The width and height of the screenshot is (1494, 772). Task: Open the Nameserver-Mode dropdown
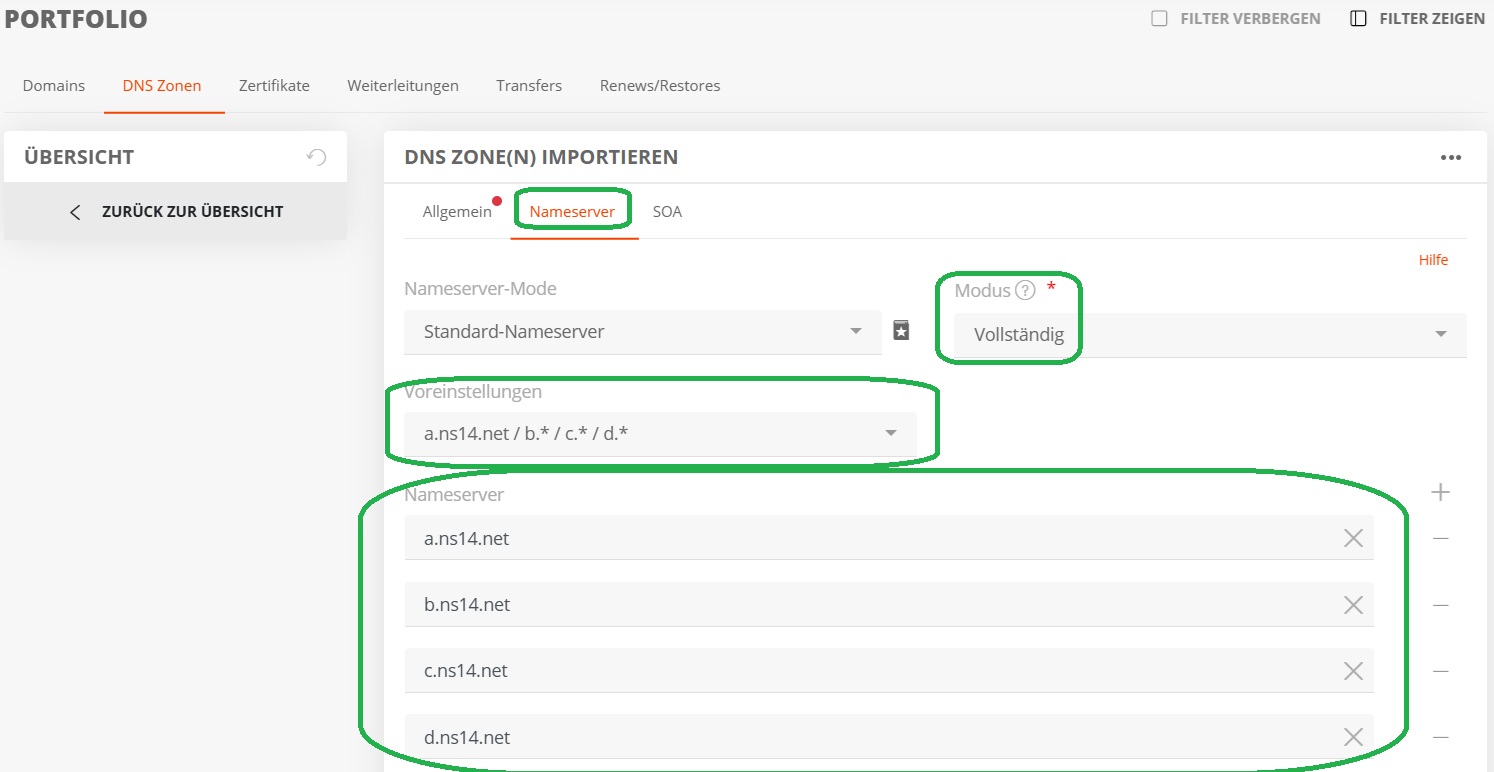click(x=643, y=331)
